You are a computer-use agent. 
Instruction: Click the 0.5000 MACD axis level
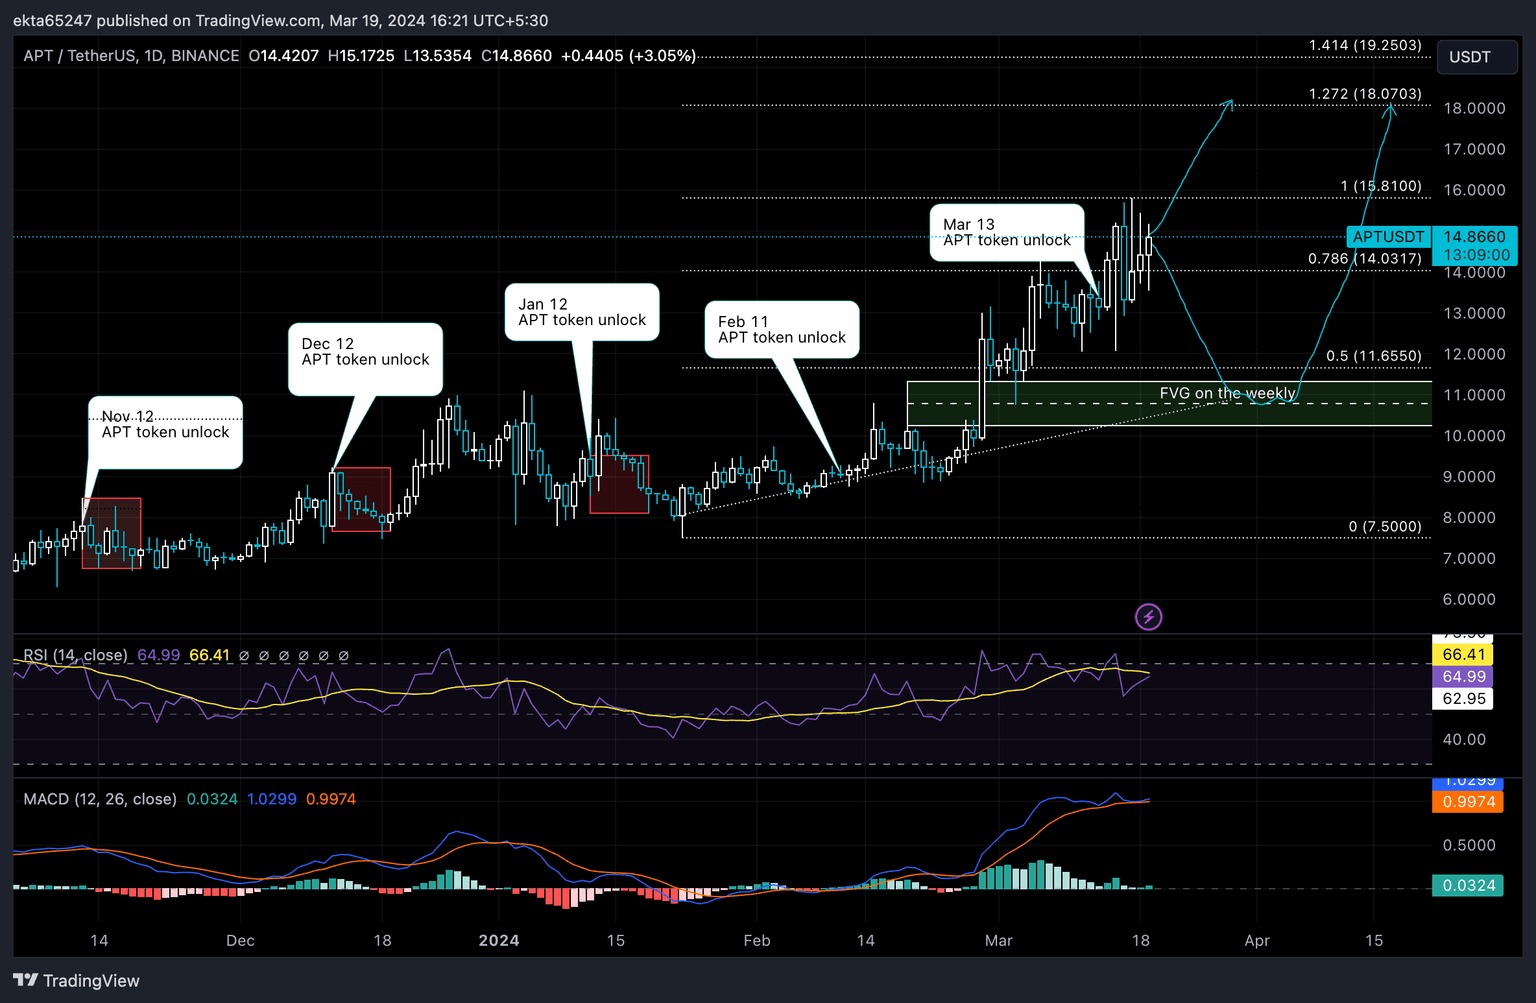1469,845
